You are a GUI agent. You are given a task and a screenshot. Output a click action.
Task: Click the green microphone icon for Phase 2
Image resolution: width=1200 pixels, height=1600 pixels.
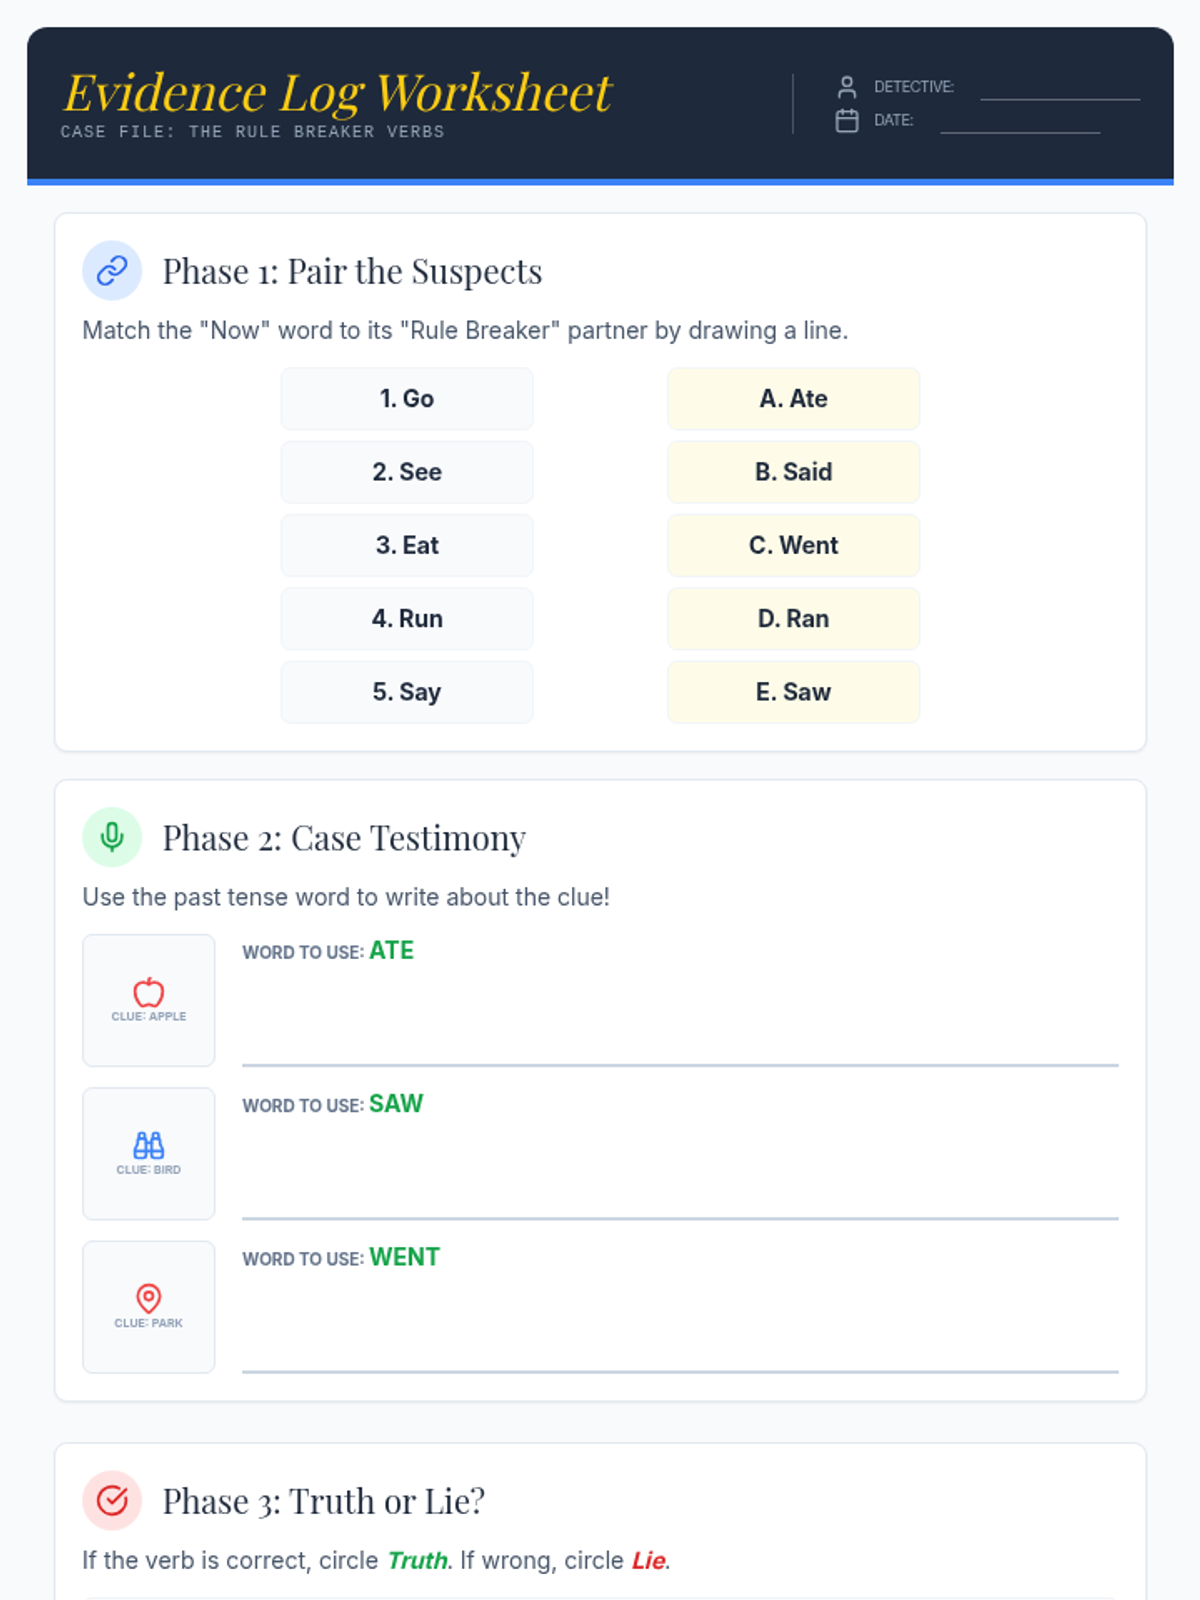click(112, 837)
